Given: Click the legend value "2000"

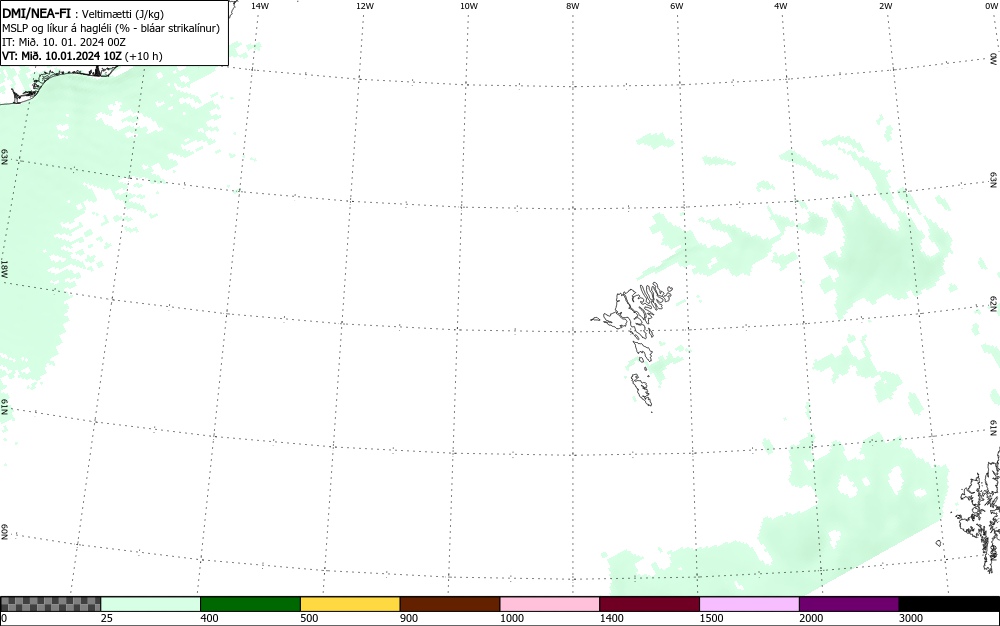Looking at the screenshot, I should click(x=811, y=618).
